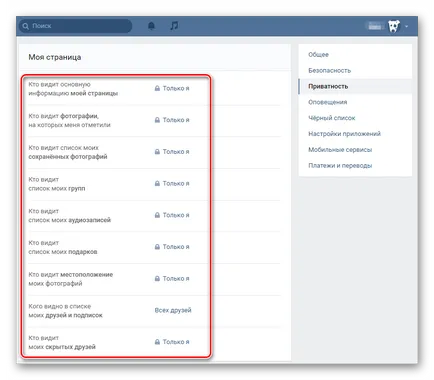The width and height of the screenshot is (434, 380).
Task: Open the music note icon
Action: point(174,26)
